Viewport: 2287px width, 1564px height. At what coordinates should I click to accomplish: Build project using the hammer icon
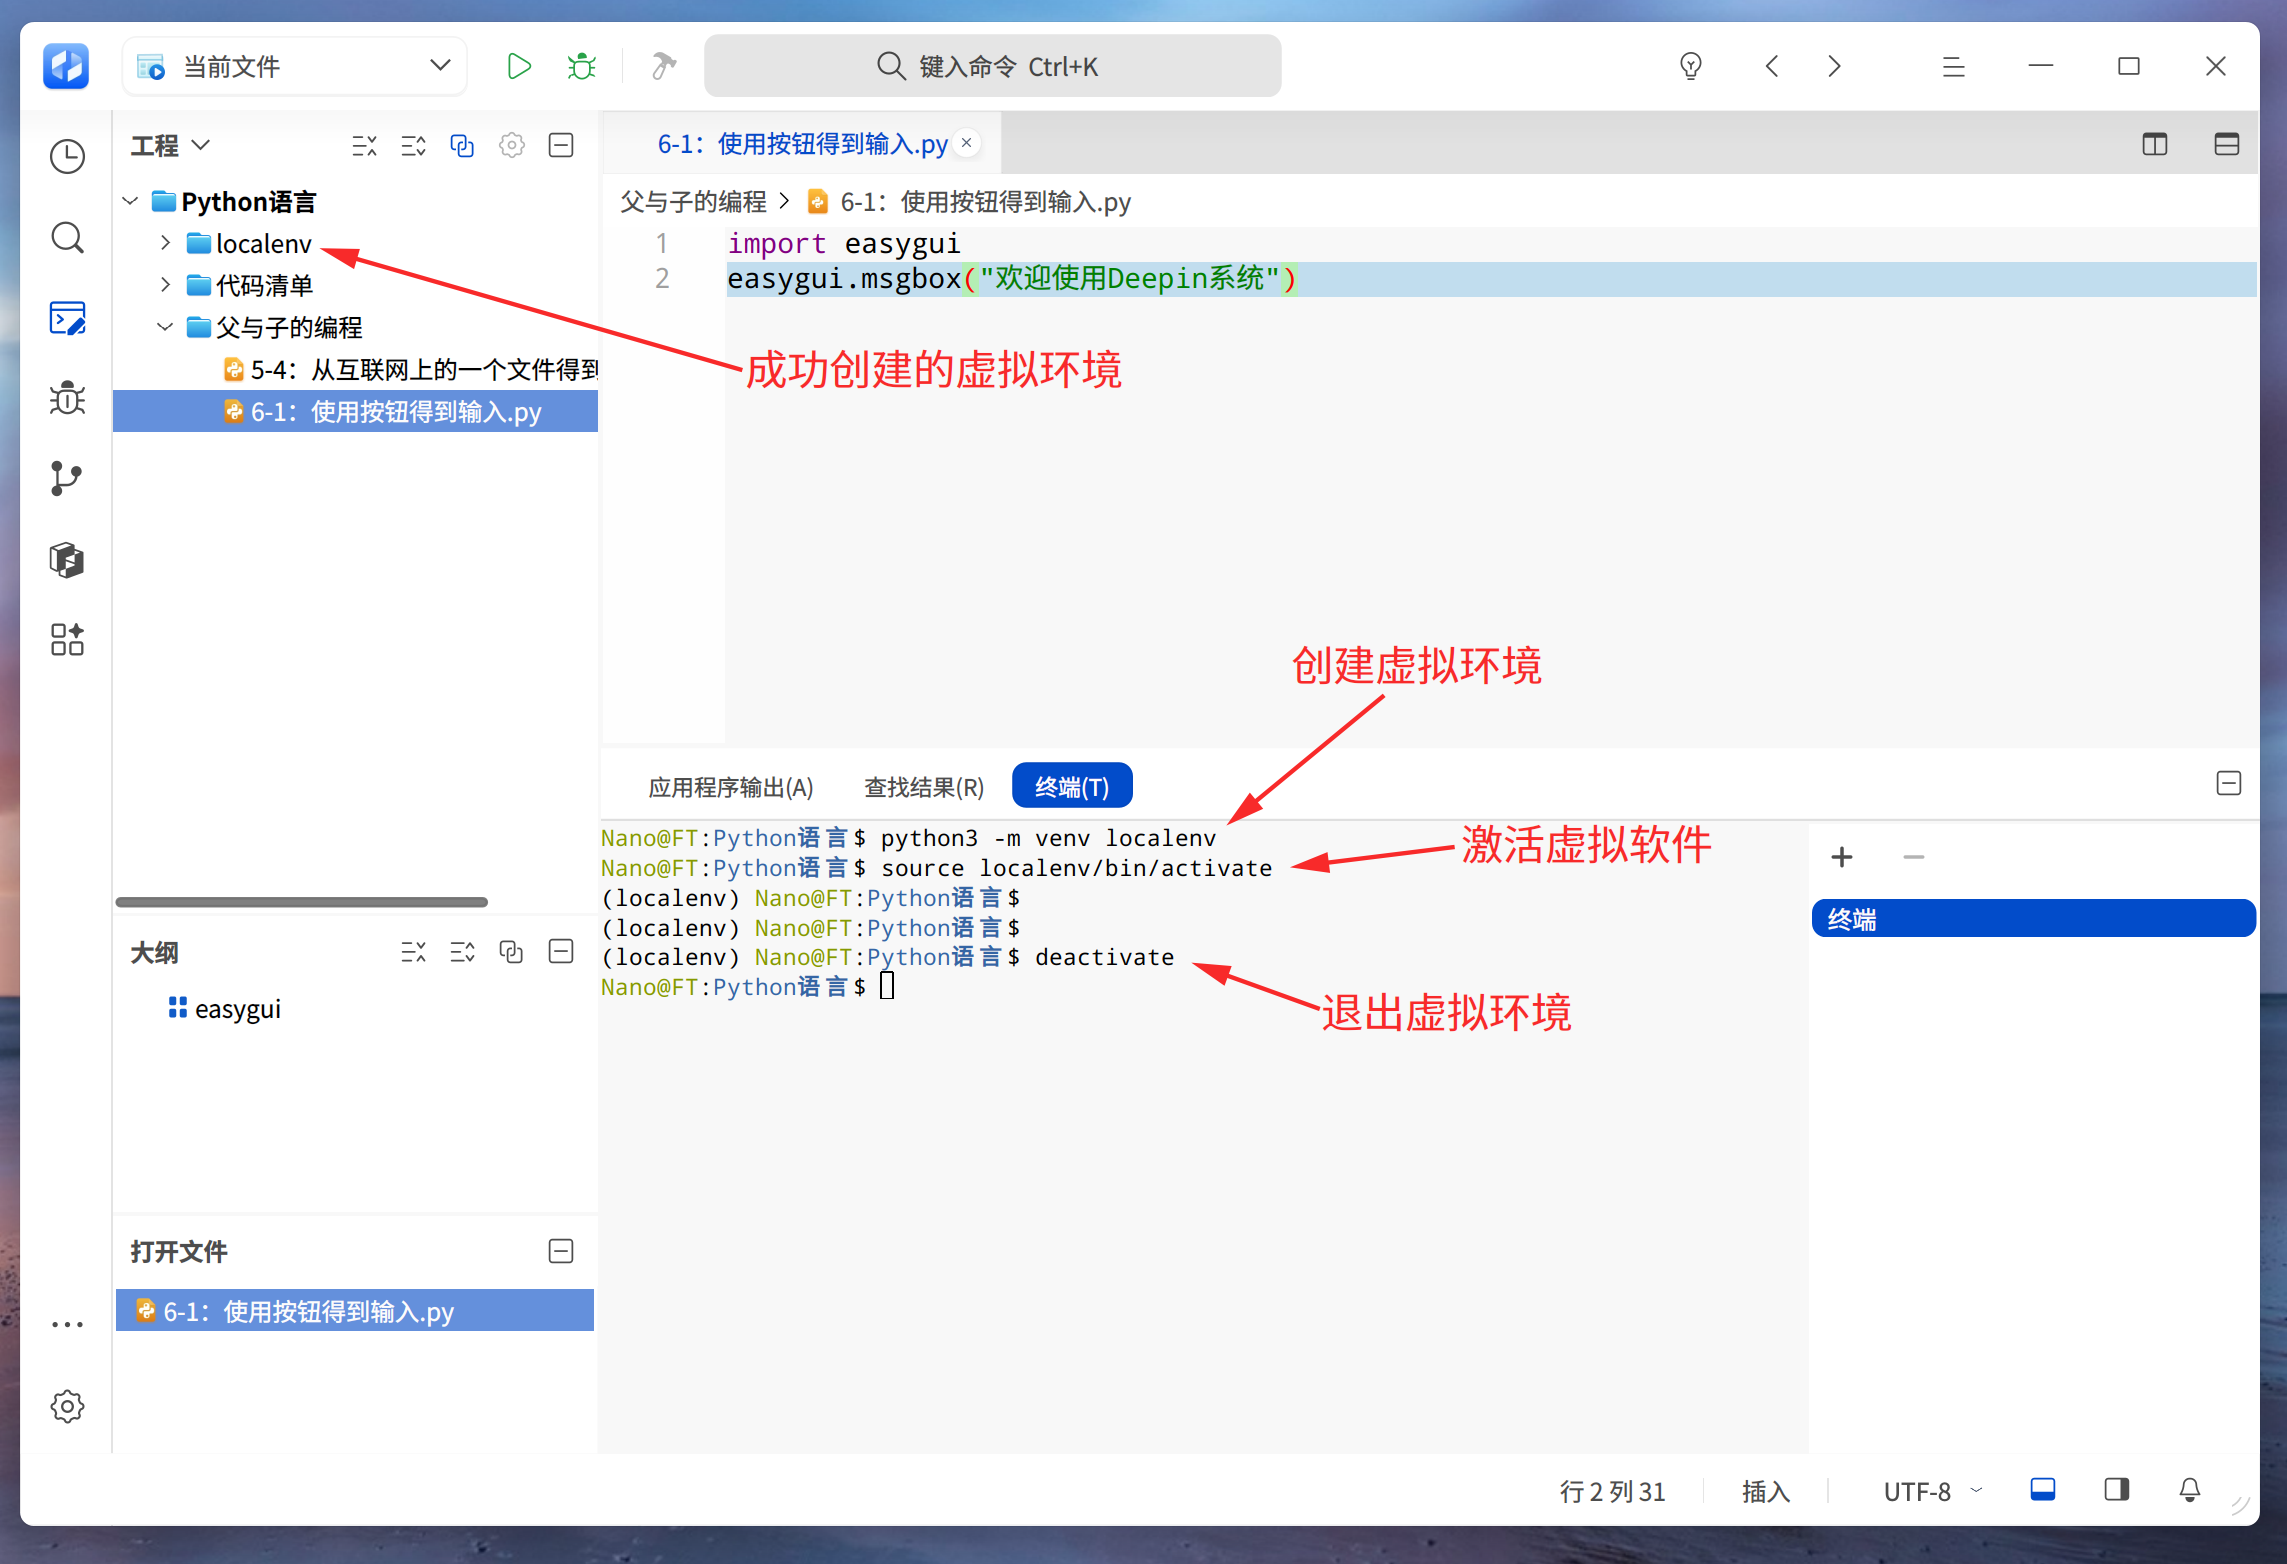662,66
